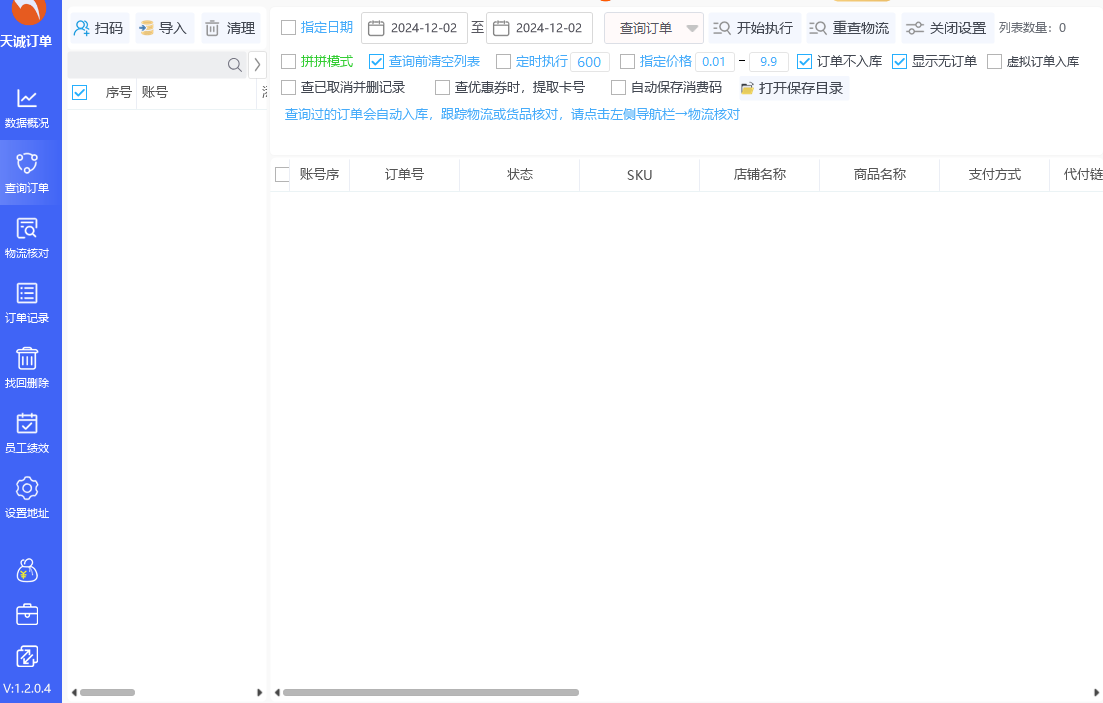Select 物流核对 sidebar icon

[x=27, y=238]
